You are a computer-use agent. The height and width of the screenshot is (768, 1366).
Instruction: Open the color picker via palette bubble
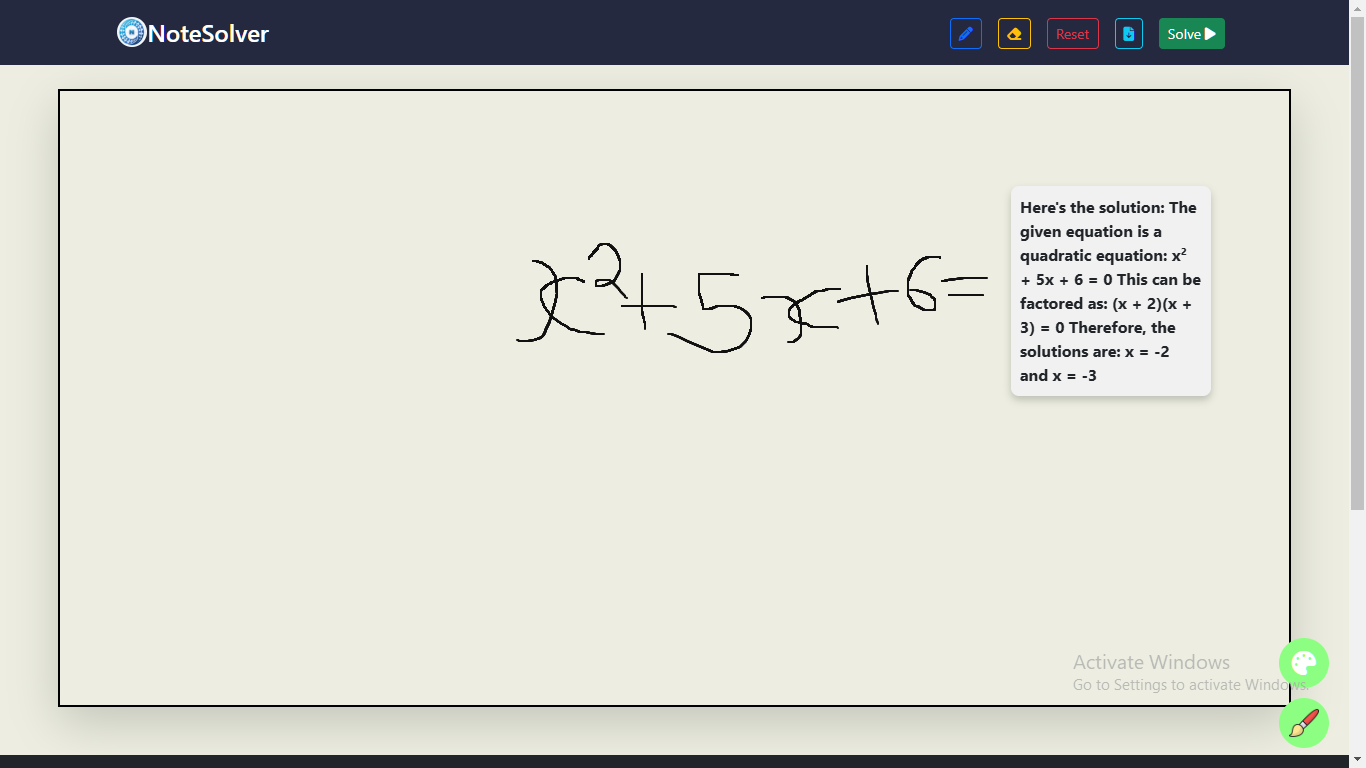pos(1304,663)
